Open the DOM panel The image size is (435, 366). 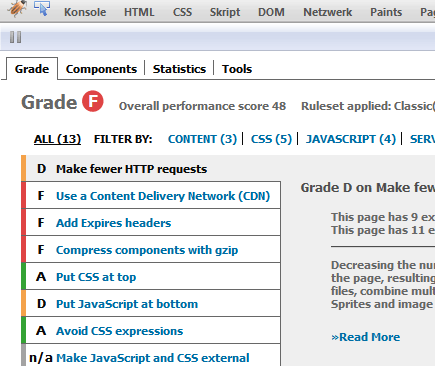click(x=271, y=12)
